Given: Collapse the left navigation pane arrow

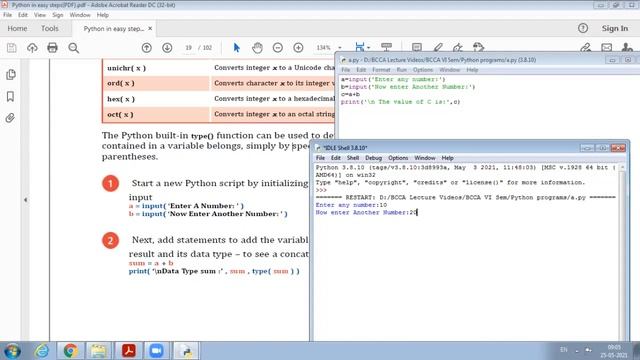Looking at the screenshot, I should (x=25, y=200).
